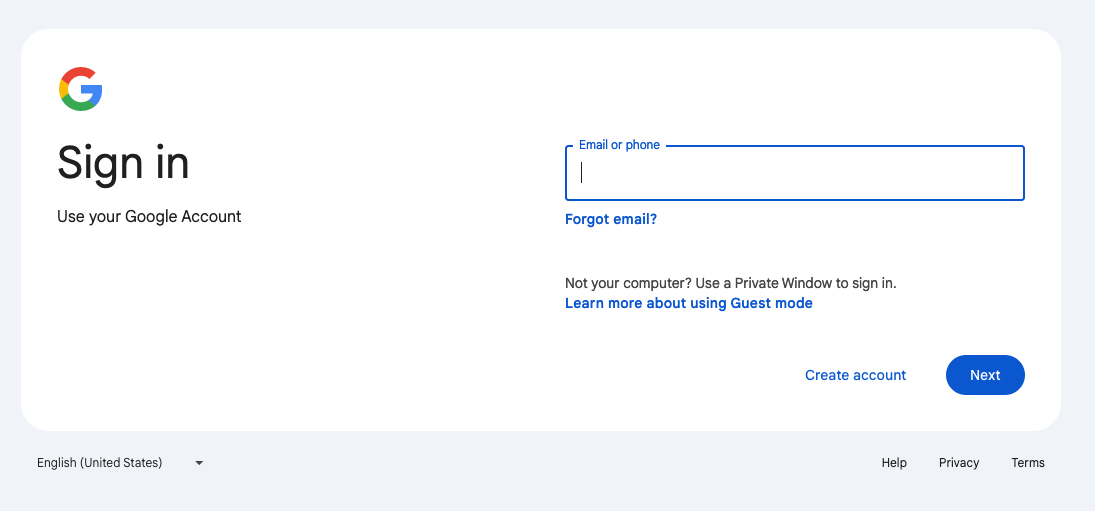Click the language dropdown caret arrow
Viewport: 1095px width, 511px height.
tap(199, 463)
